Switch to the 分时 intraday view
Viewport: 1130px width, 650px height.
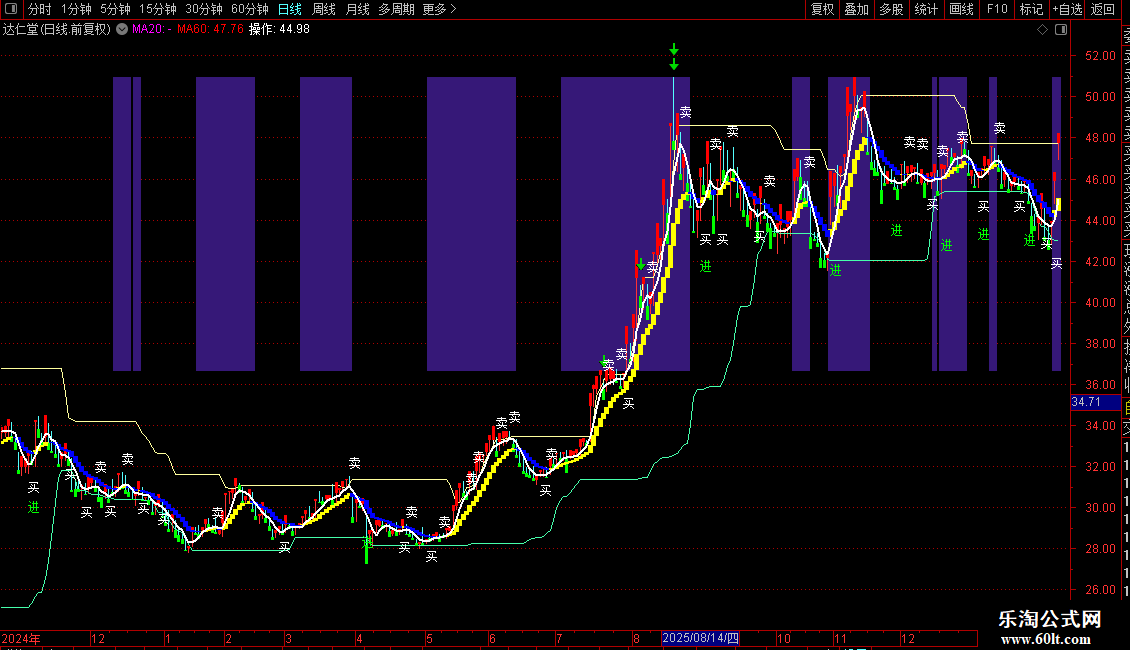coord(40,9)
